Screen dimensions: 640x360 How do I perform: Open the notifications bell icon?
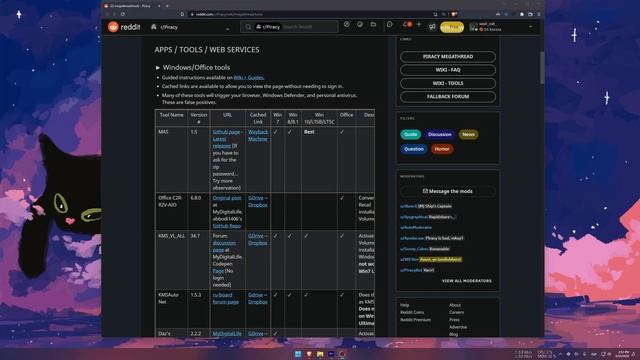(x=406, y=24)
